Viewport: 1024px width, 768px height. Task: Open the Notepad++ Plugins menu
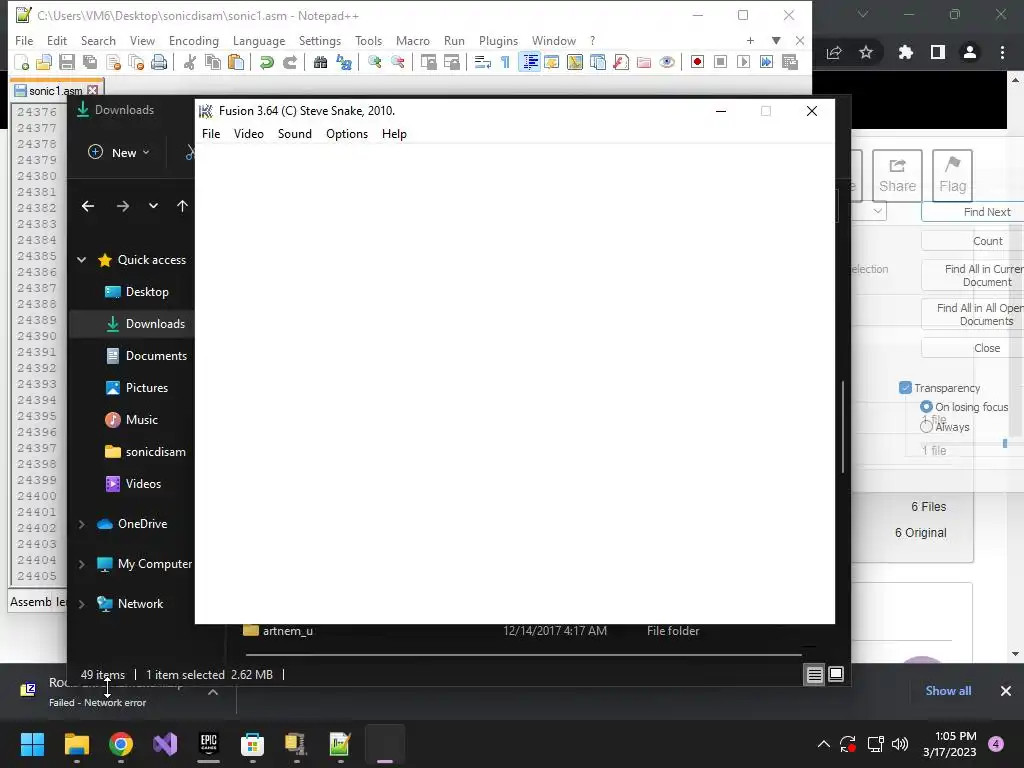[498, 40]
